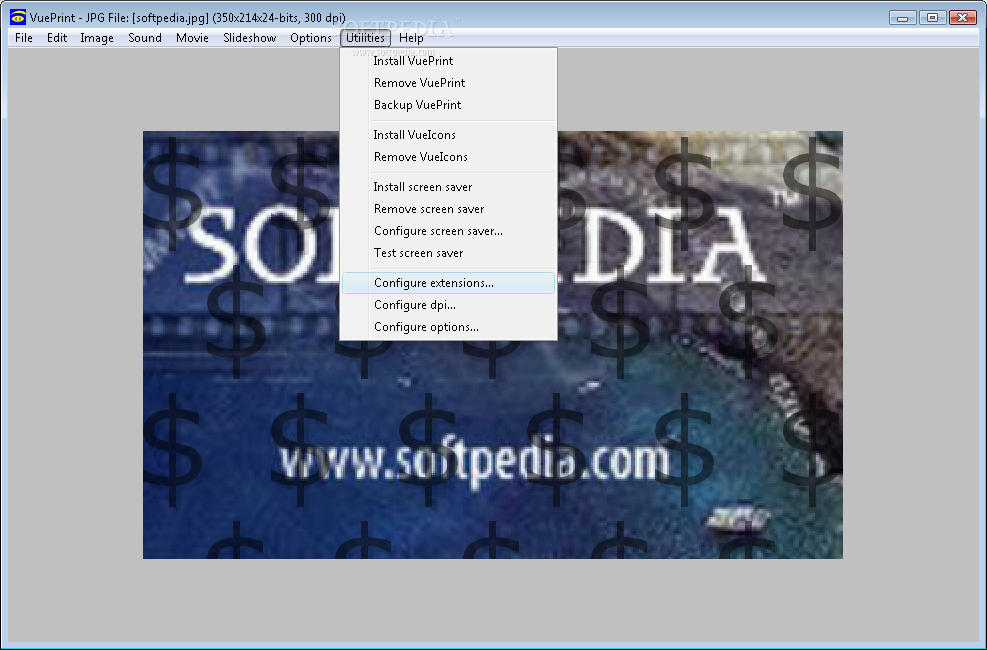987x650 pixels.
Task: Open the Image menu
Action: click(97, 38)
